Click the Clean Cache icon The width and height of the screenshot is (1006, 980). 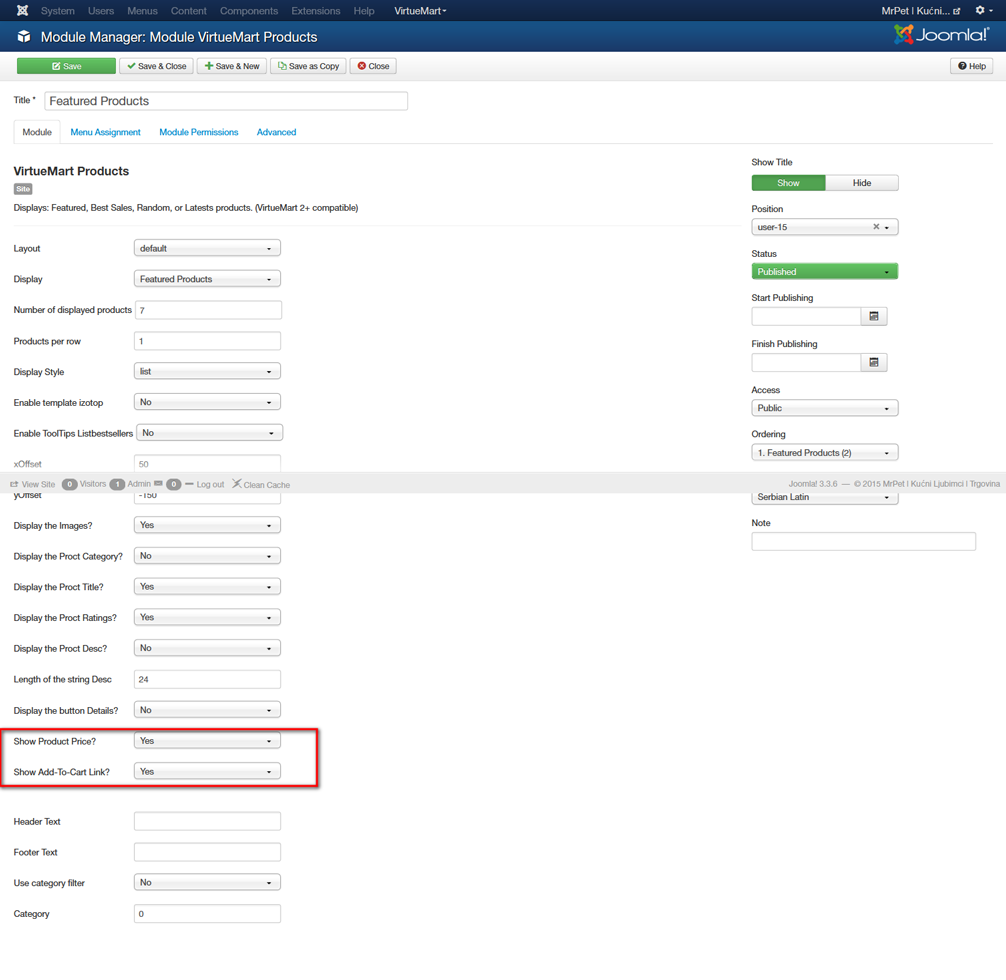click(x=237, y=484)
